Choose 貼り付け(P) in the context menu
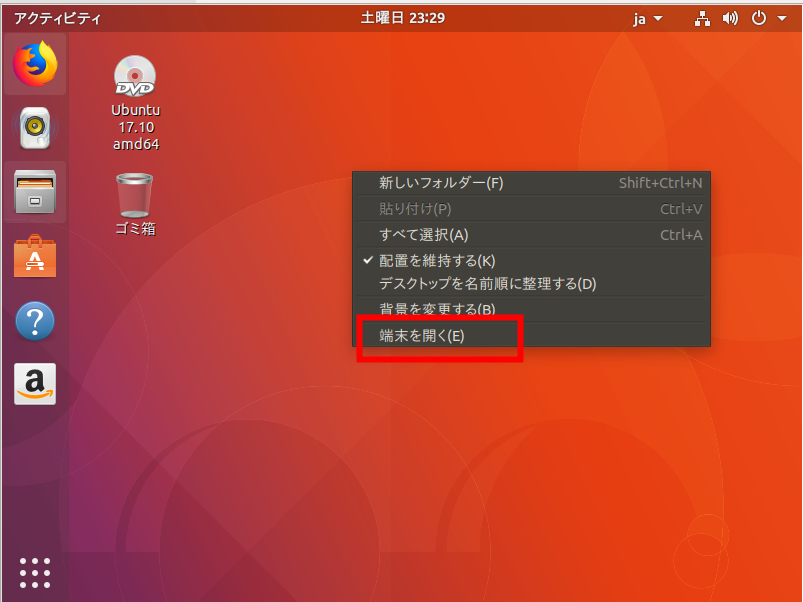The image size is (803, 602). tap(531, 209)
